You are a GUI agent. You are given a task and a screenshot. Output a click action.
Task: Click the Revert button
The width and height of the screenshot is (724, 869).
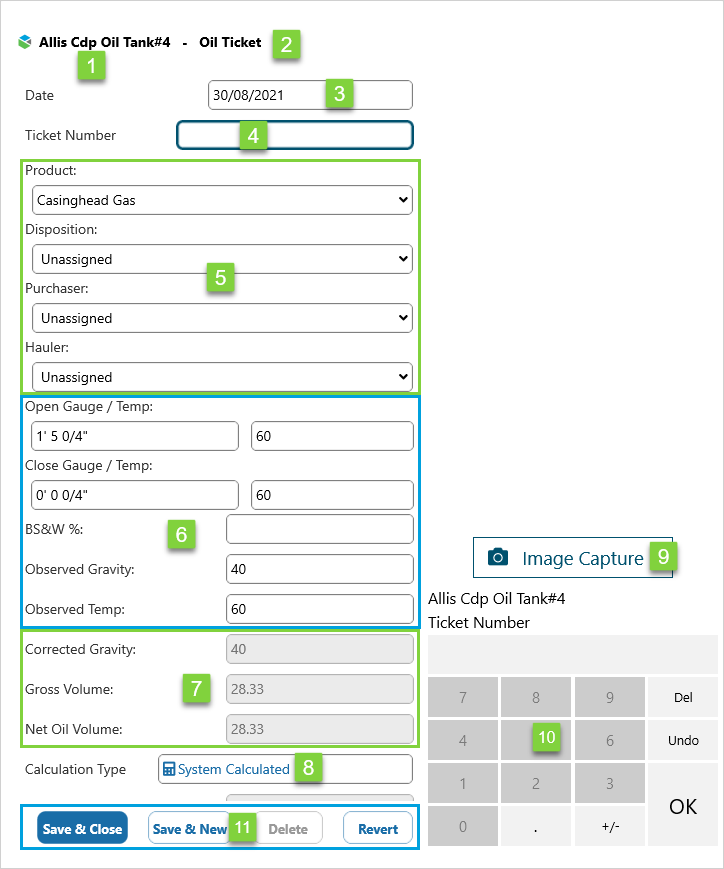coord(378,829)
